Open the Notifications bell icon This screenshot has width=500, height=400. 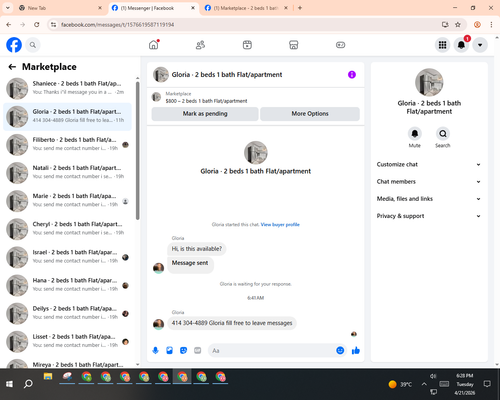pos(461,45)
